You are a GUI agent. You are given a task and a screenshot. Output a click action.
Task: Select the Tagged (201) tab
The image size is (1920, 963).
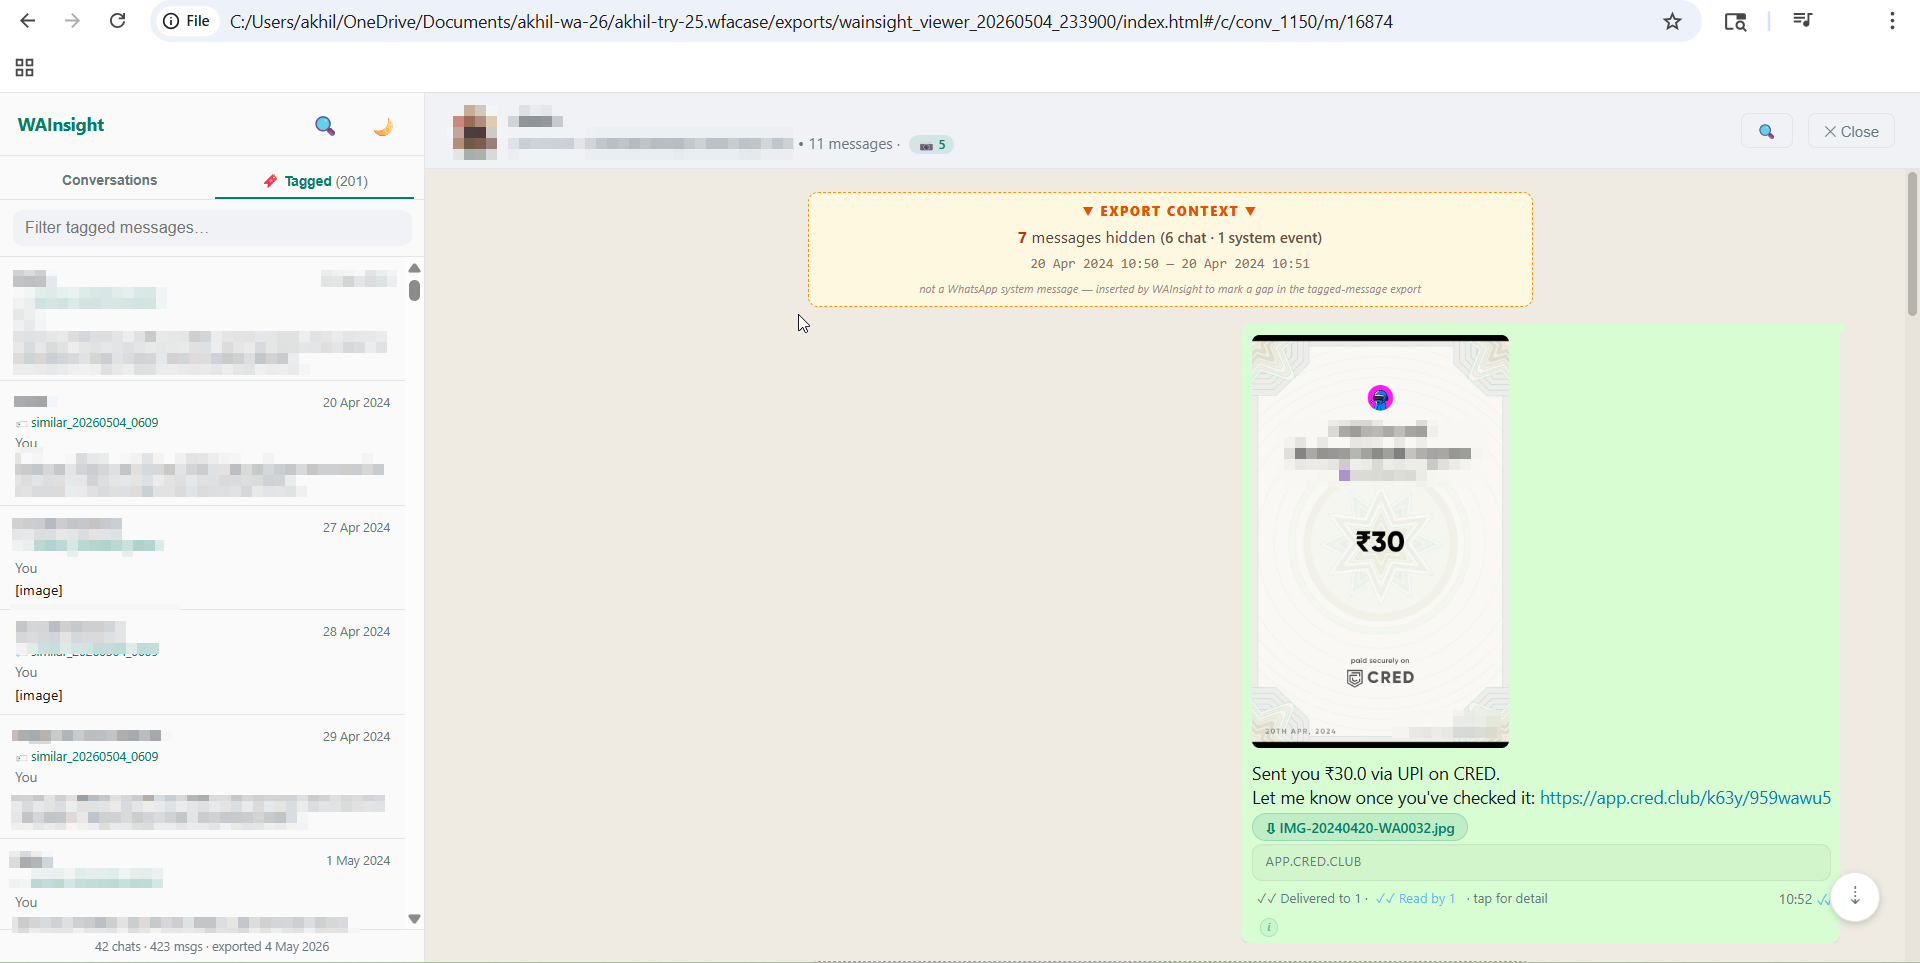[x=315, y=181]
